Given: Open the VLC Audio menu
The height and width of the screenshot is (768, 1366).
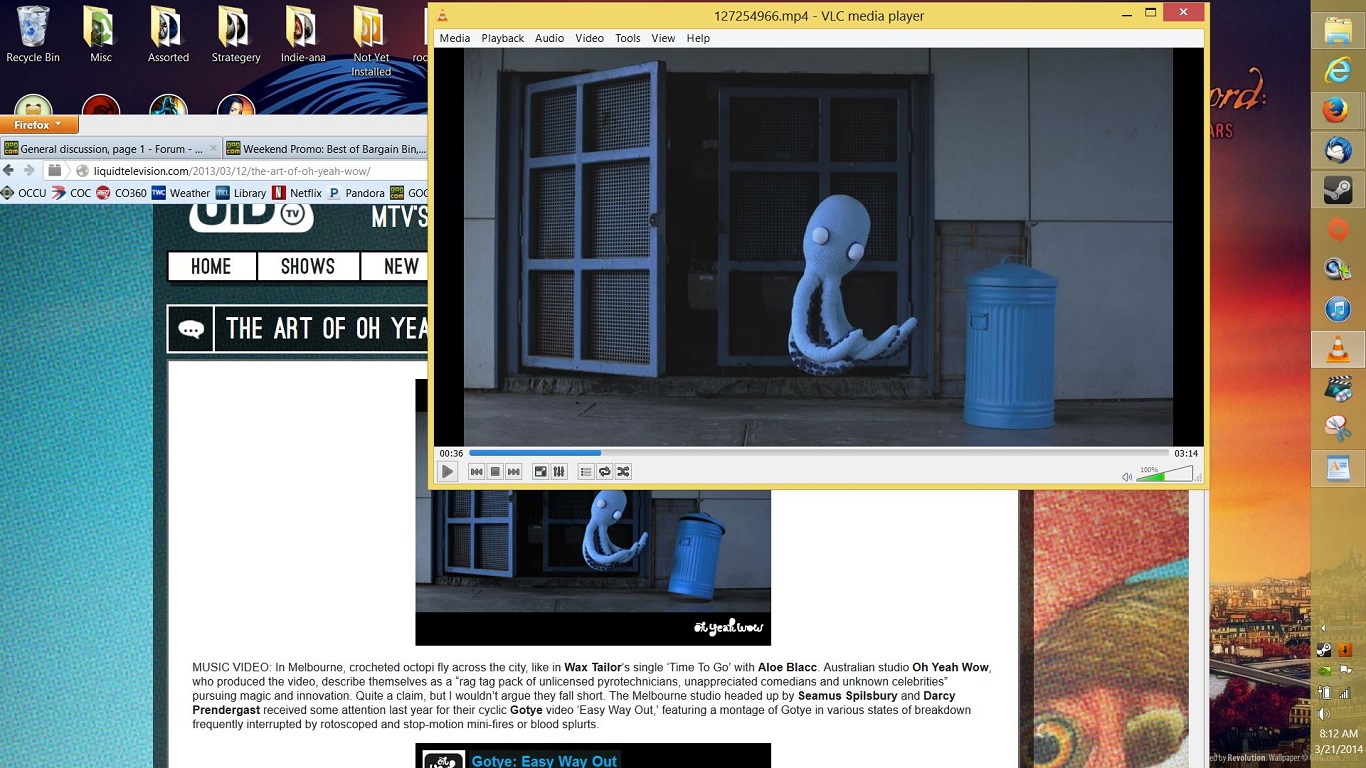Looking at the screenshot, I should (549, 38).
